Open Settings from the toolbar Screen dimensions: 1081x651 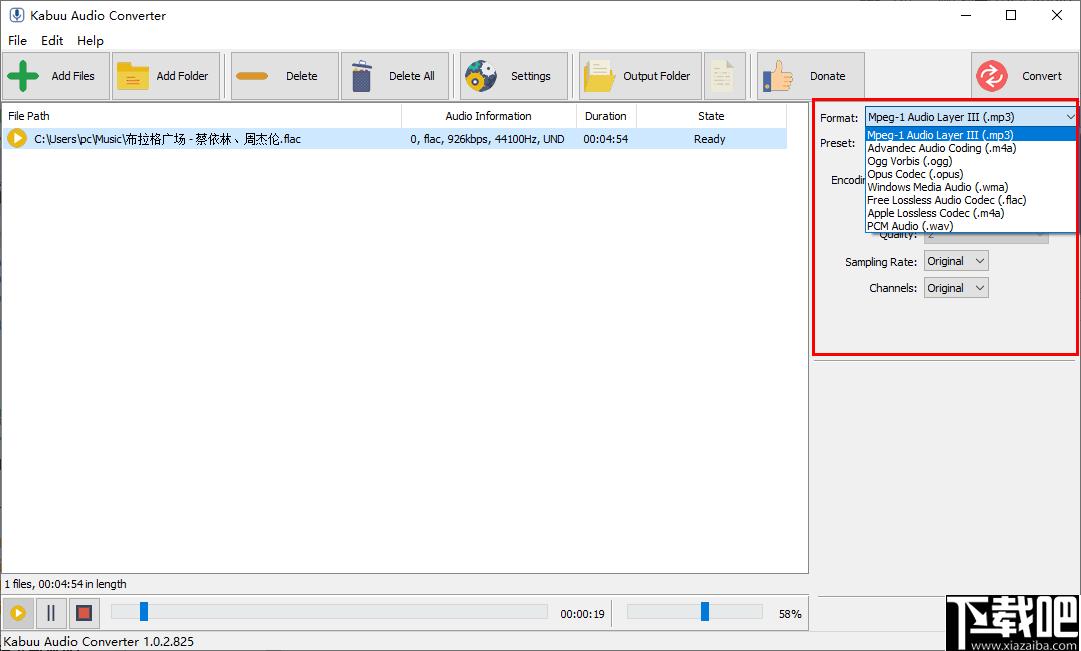tap(514, 76)
